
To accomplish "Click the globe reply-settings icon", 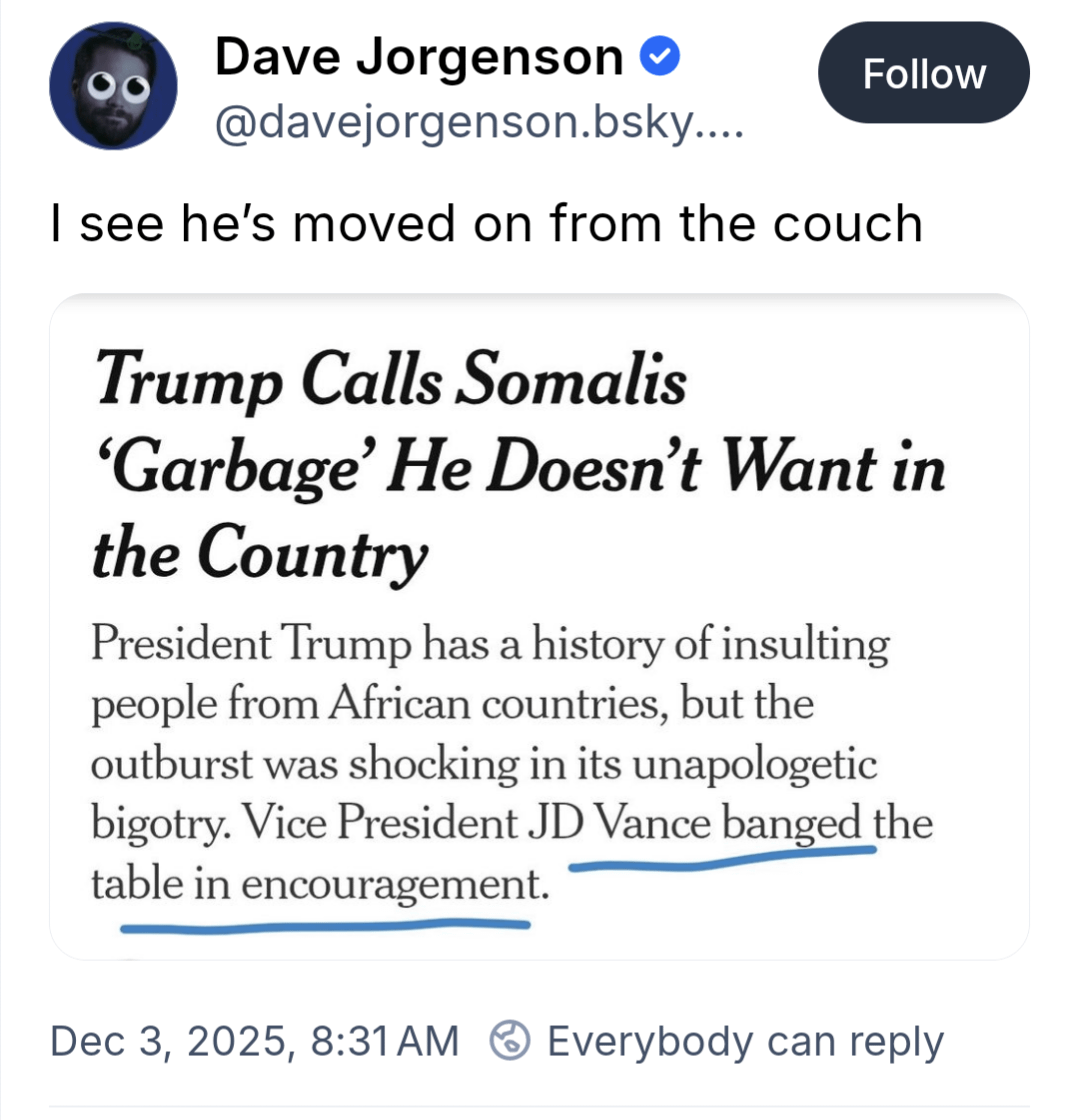I will tap(508, 1041).
